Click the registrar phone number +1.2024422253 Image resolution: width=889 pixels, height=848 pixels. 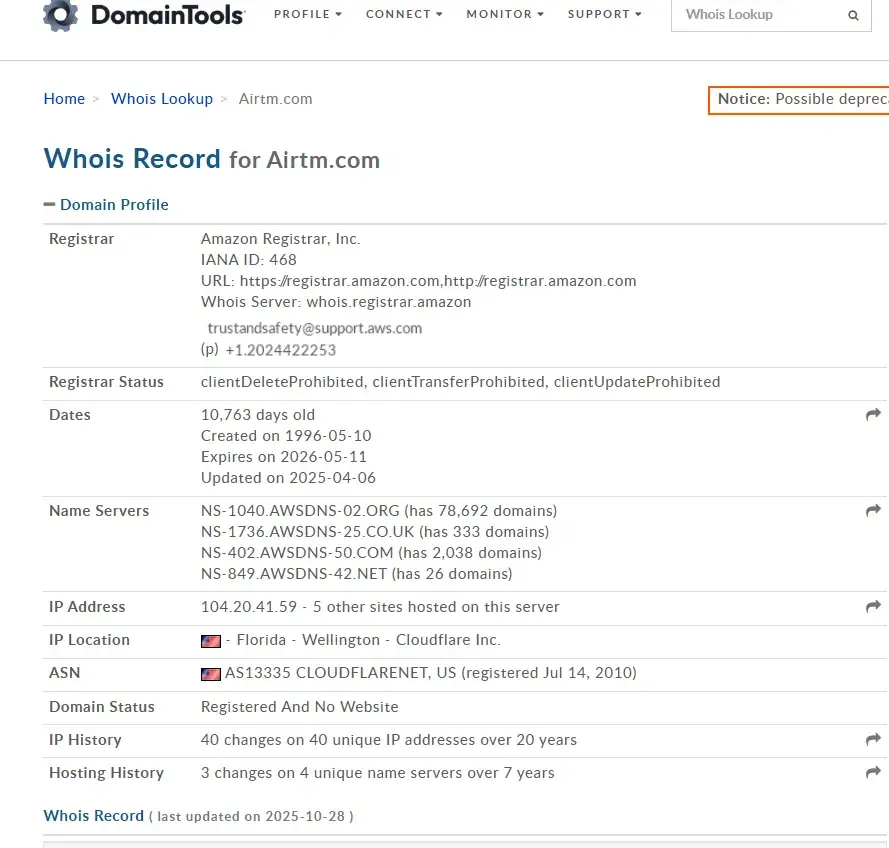(x=281, y=350)
